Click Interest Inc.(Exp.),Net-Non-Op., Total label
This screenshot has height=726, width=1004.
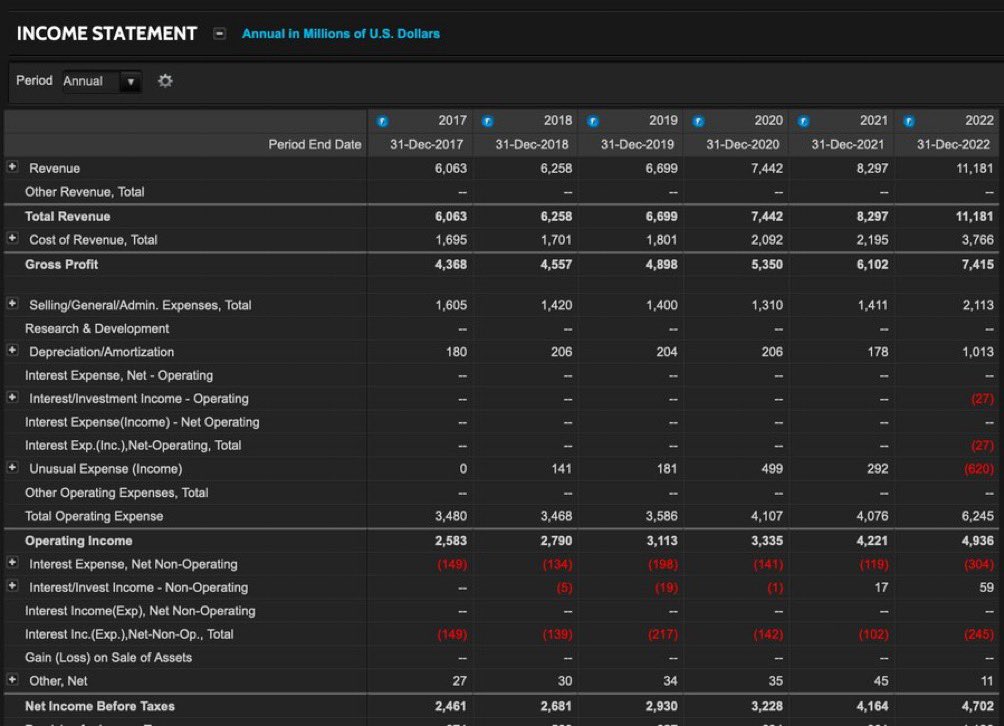click(x=129, y=634)
